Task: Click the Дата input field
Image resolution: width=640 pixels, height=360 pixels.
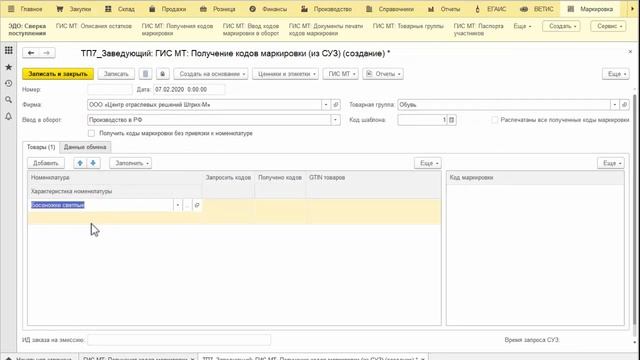Action: (x=189, y=89)
